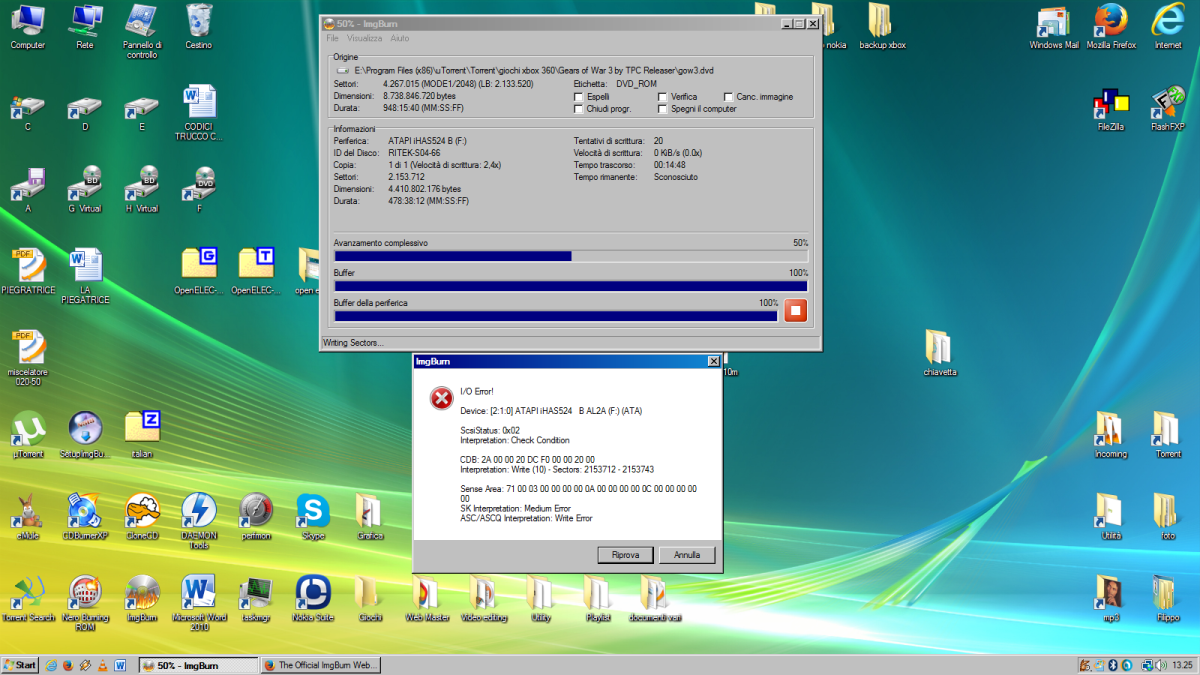Switch to The Official ImgBurn Web taskbar window
Screen dimensions: 1200x675
point(320,665)
